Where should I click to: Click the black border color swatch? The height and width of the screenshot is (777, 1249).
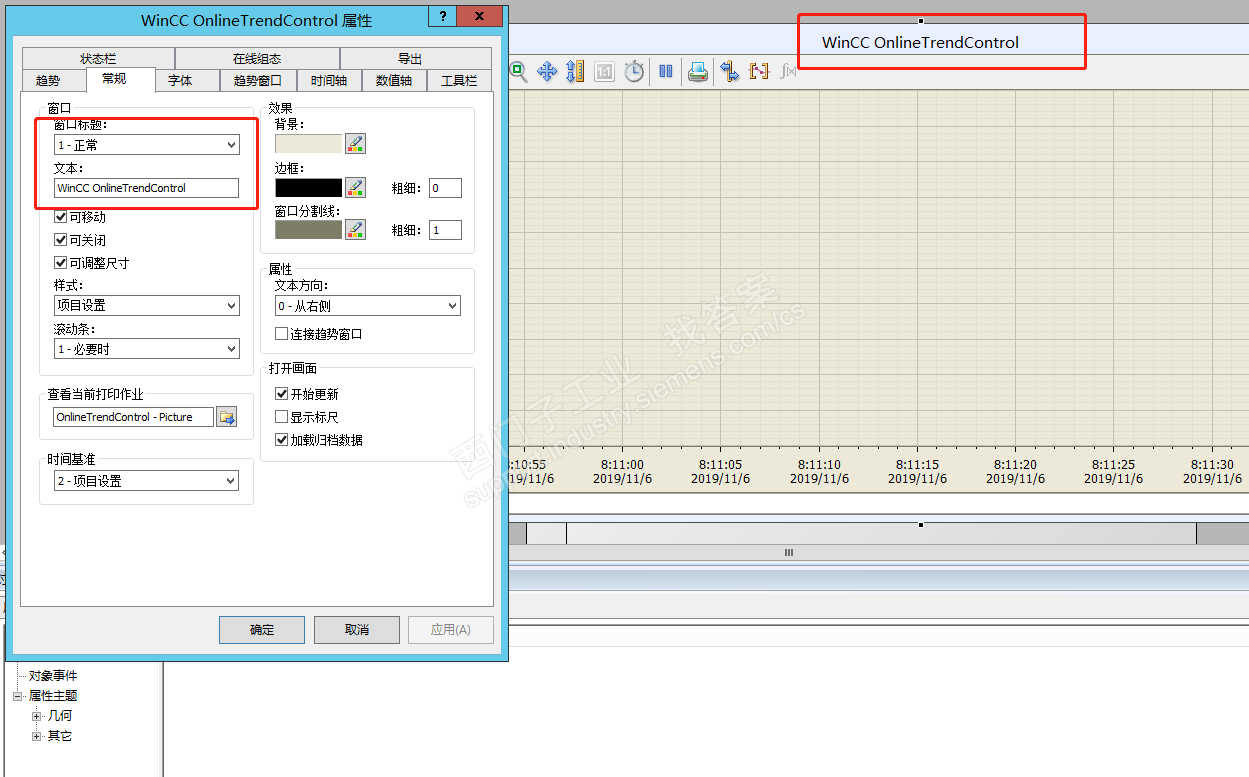click(308, 187)
